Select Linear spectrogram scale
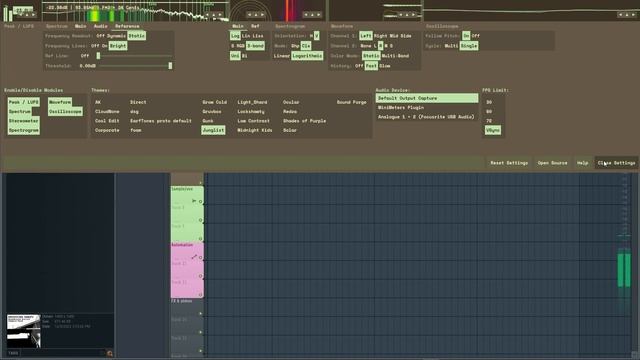 282,56
